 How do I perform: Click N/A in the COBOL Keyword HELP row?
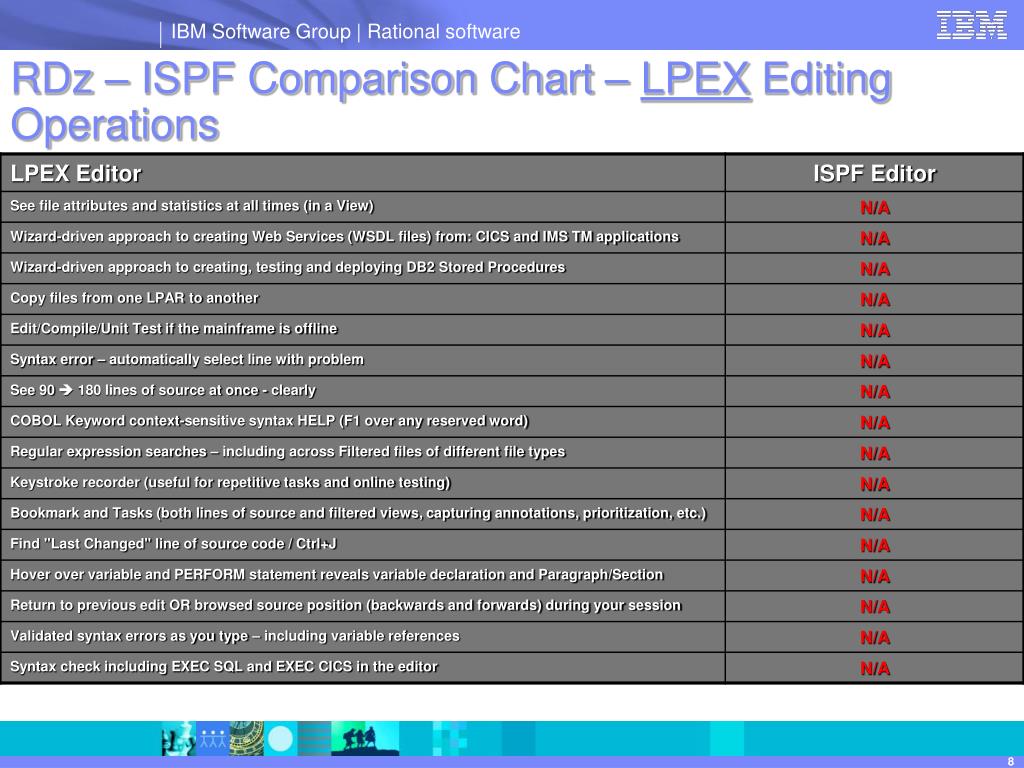click(x=874, y=423)
